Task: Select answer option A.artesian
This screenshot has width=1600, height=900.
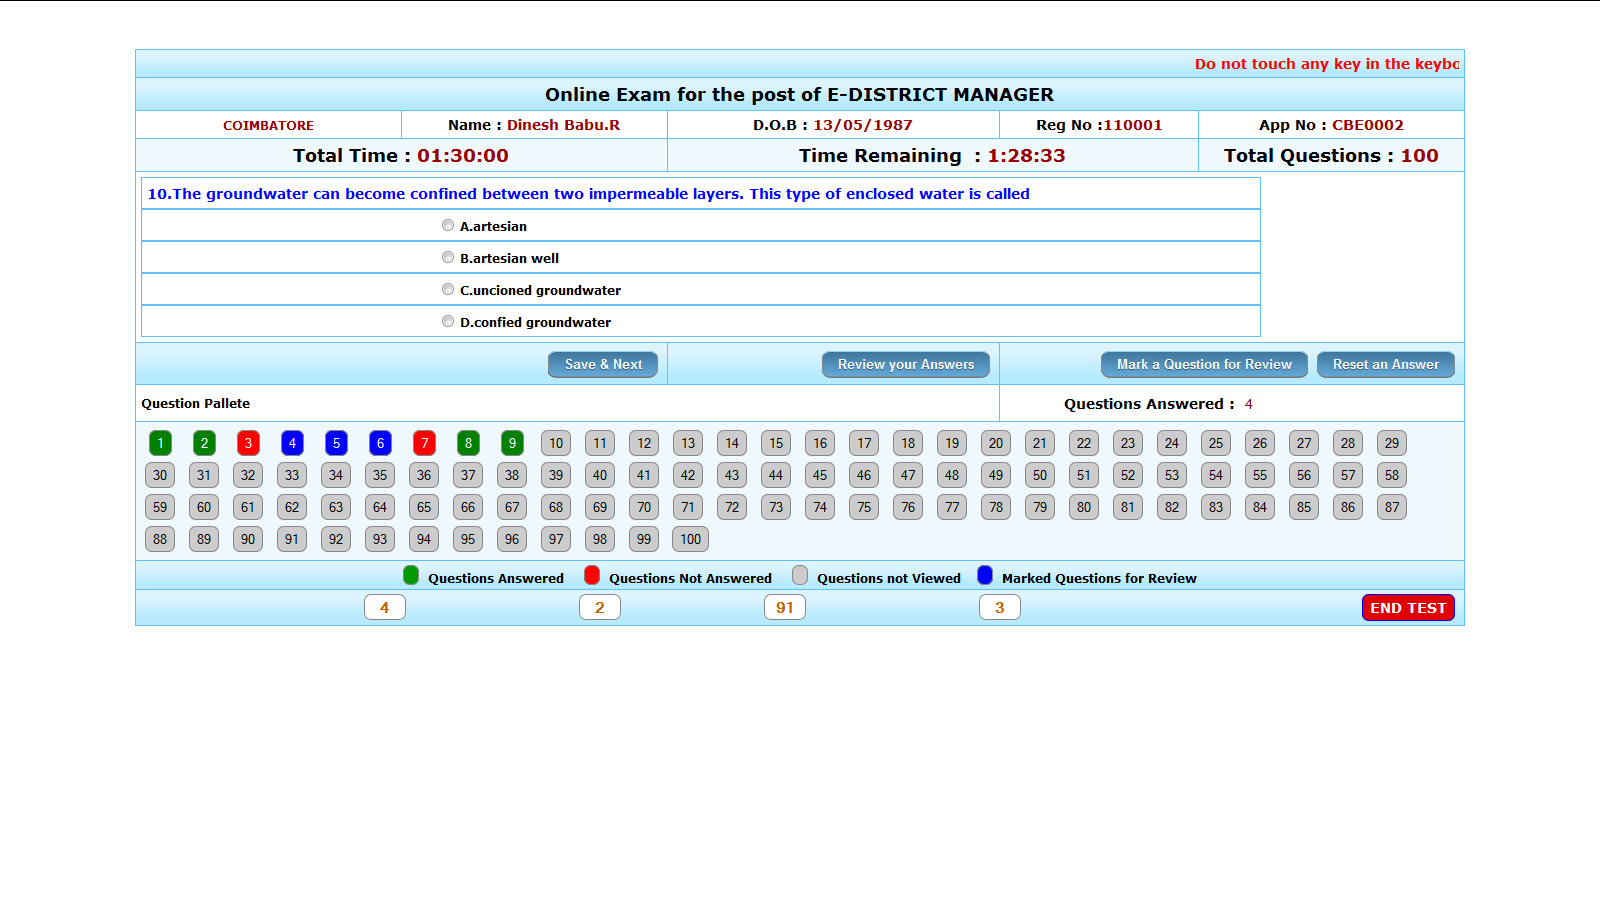Action: (448, 225)
